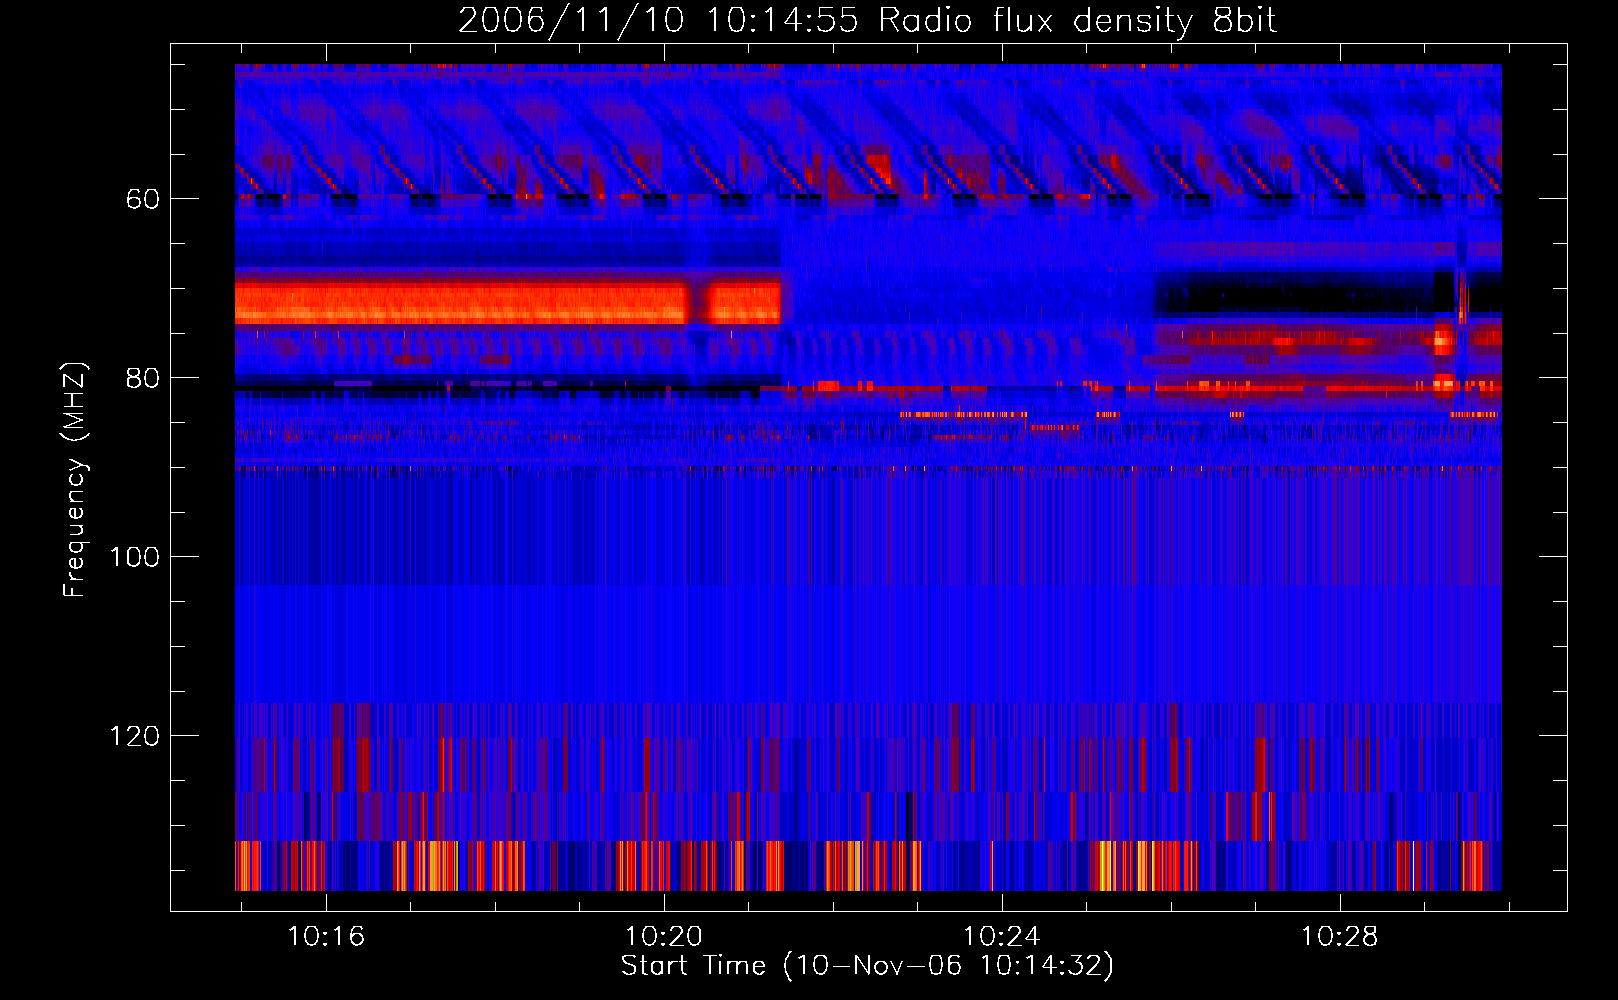1618x1000 pixels.
Task: Click the 10:16 time tick label
Action: (326, 937)
